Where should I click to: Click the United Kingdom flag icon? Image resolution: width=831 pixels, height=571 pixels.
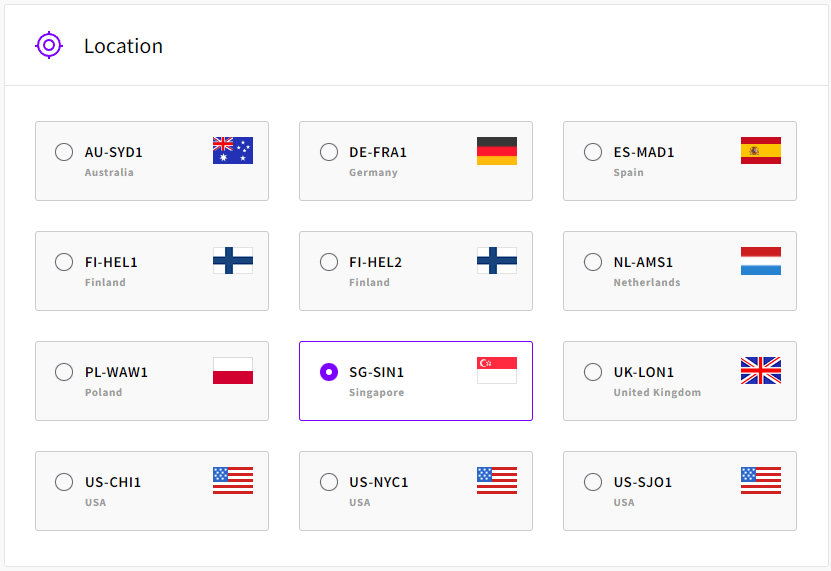pos(761,371)
